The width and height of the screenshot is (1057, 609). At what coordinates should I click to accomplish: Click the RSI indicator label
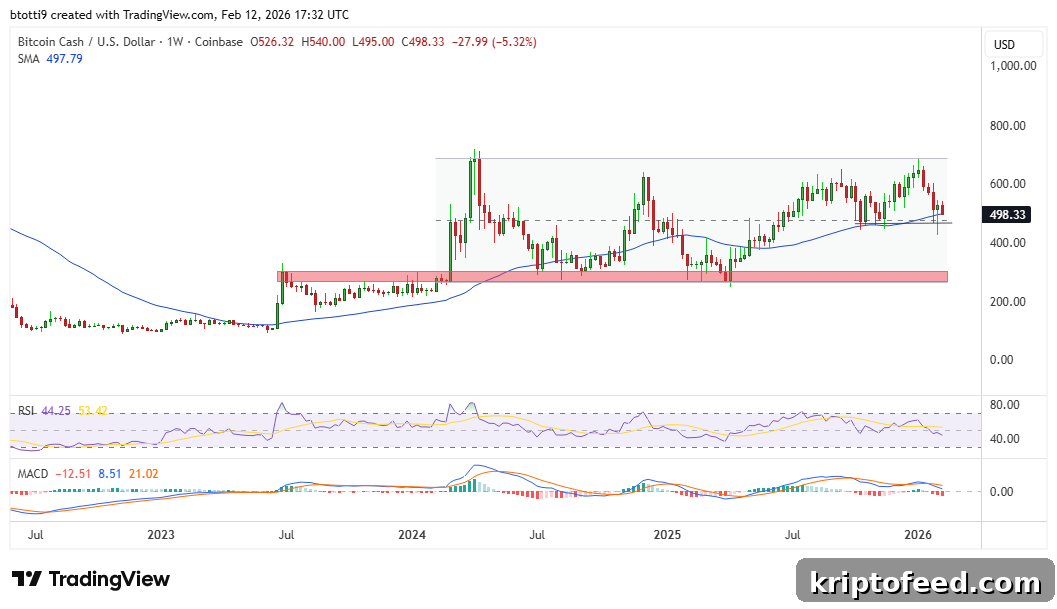(26, 411)
